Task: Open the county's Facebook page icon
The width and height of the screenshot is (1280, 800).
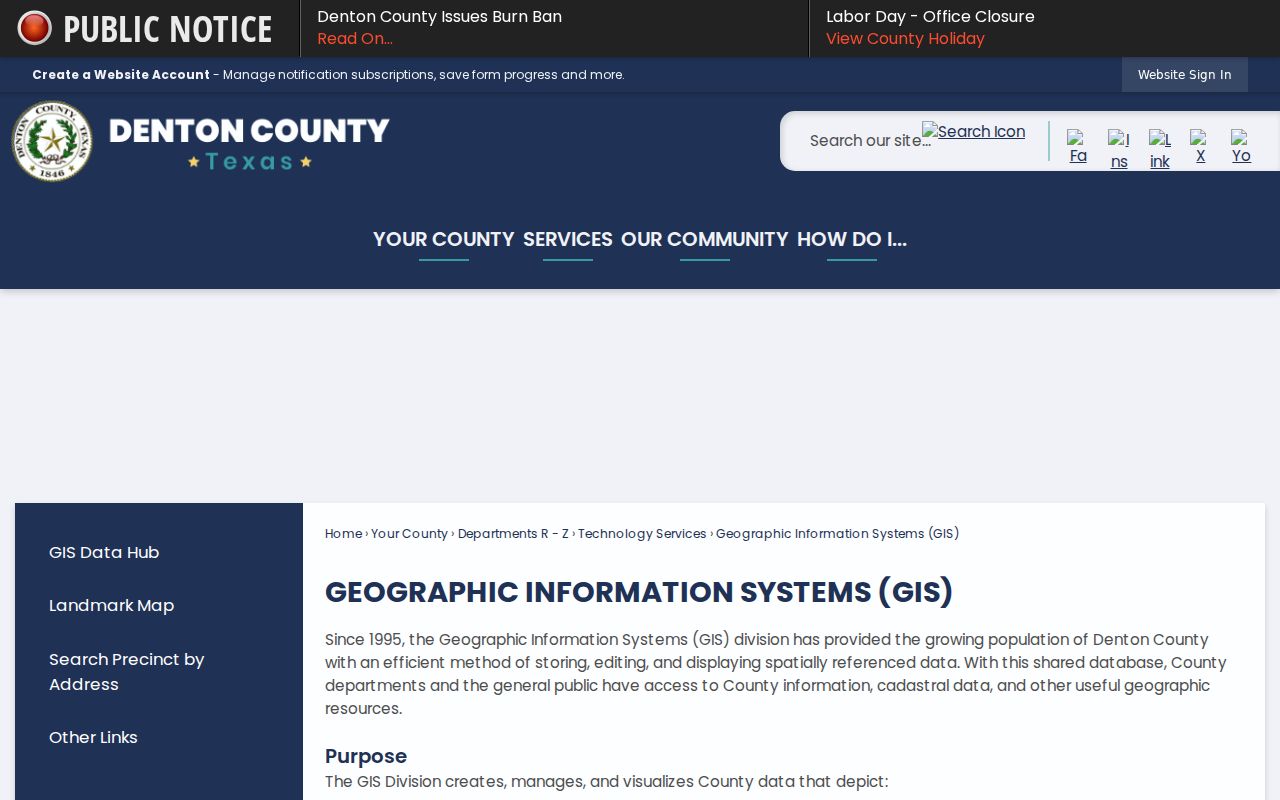Action: (1077, 146)
